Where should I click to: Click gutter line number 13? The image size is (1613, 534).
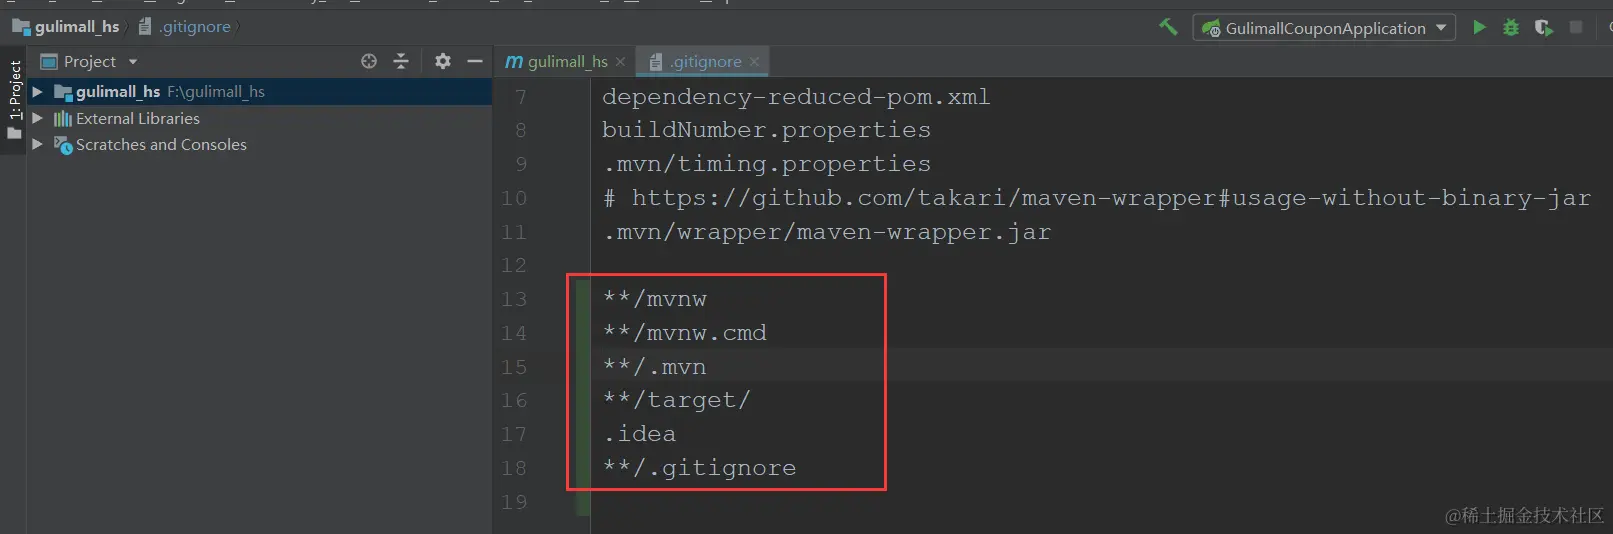[514, 299]
